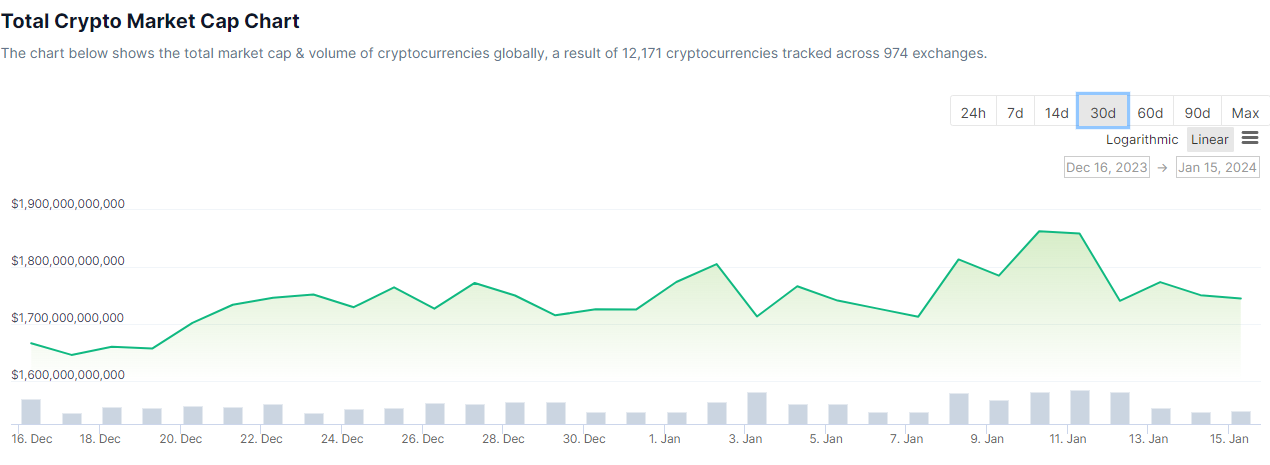Click the volume bar above 3. Jan
Viewport: 1270px width, 465px height.
point(757,408)
